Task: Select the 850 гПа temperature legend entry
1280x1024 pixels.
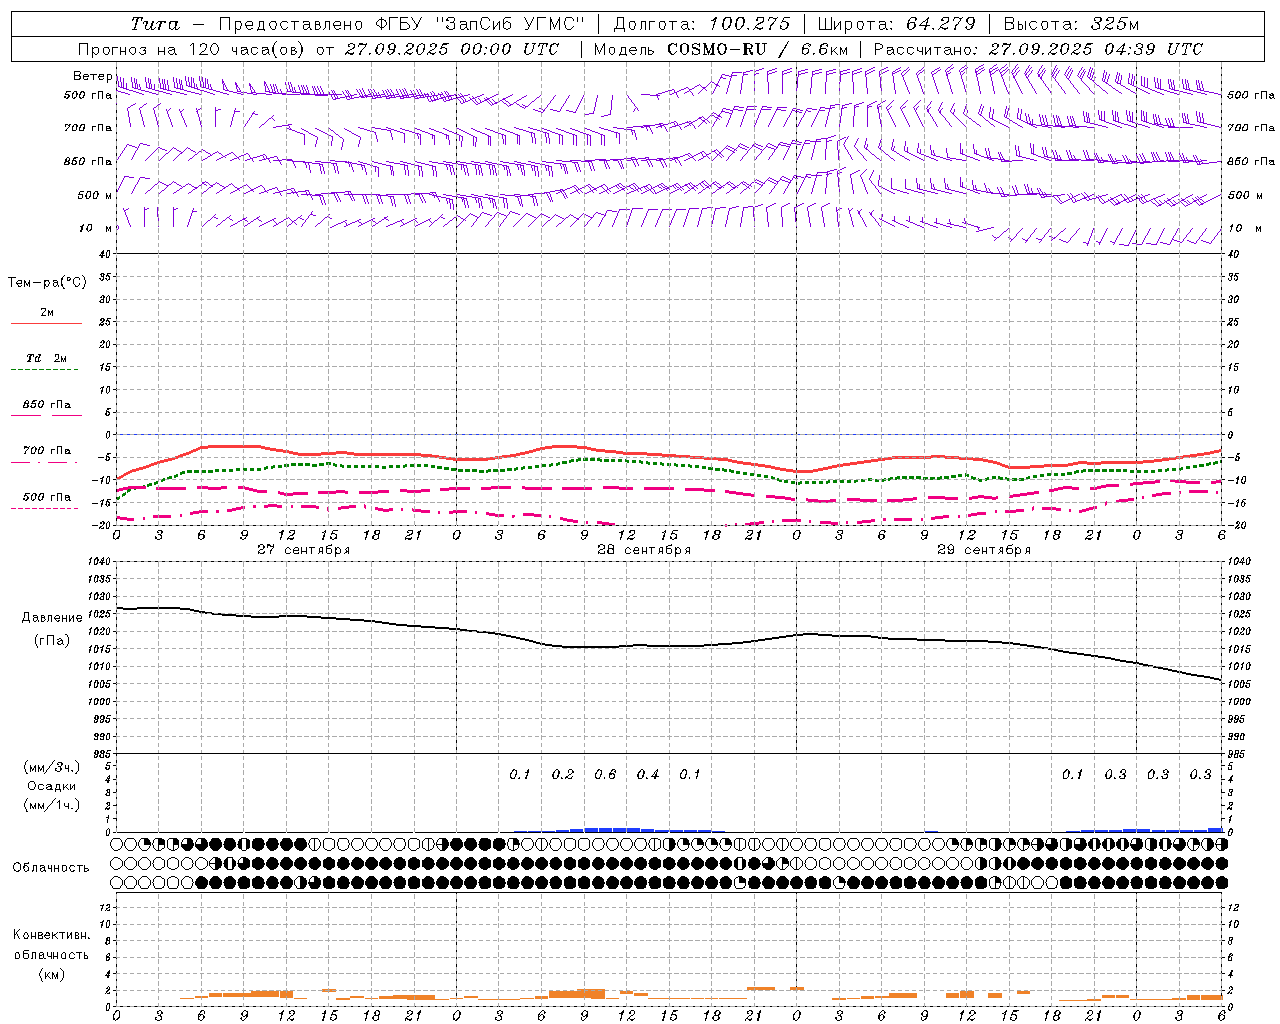Action: [x=46, y=405]
